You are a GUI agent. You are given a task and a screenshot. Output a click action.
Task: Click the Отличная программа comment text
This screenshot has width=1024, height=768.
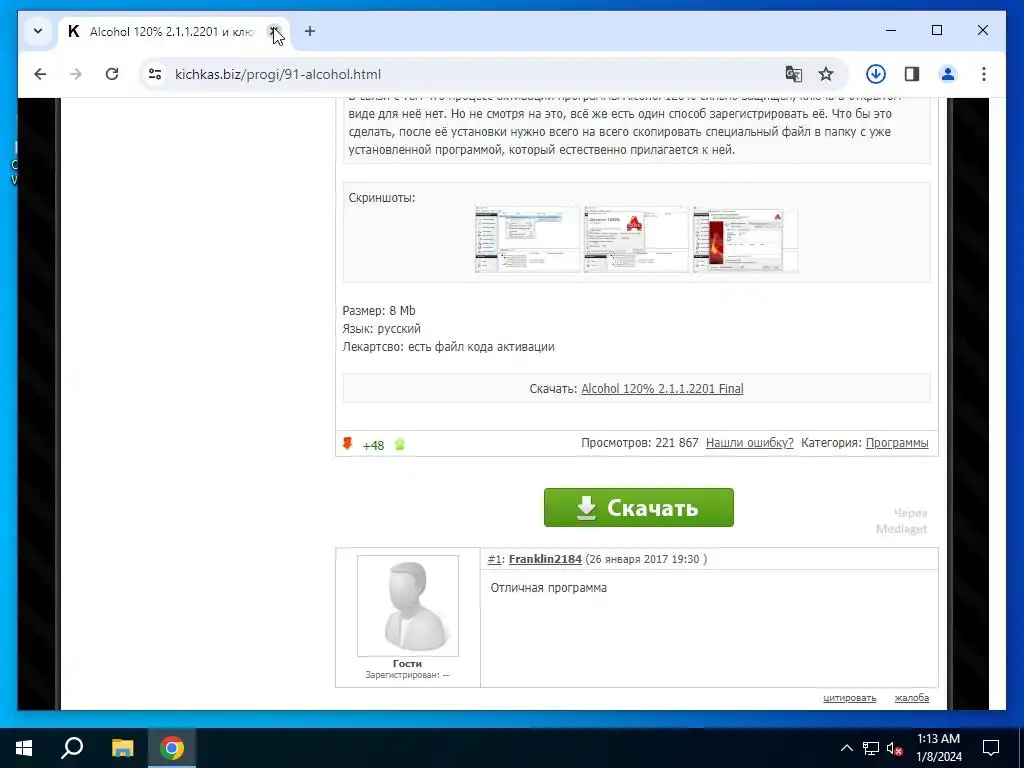pos(549,588)
